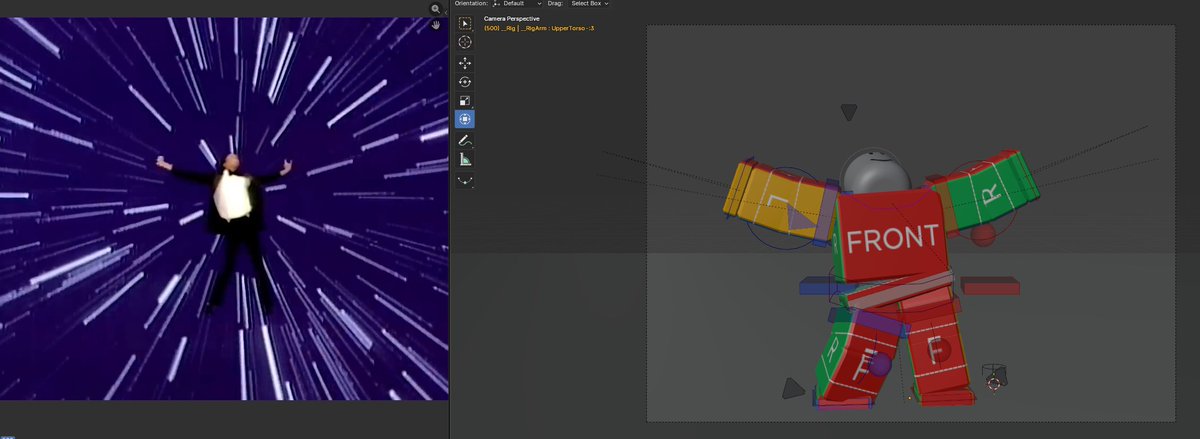Select the Annotate tool
Screen dimensions: 1200x439
pos(465,141)
